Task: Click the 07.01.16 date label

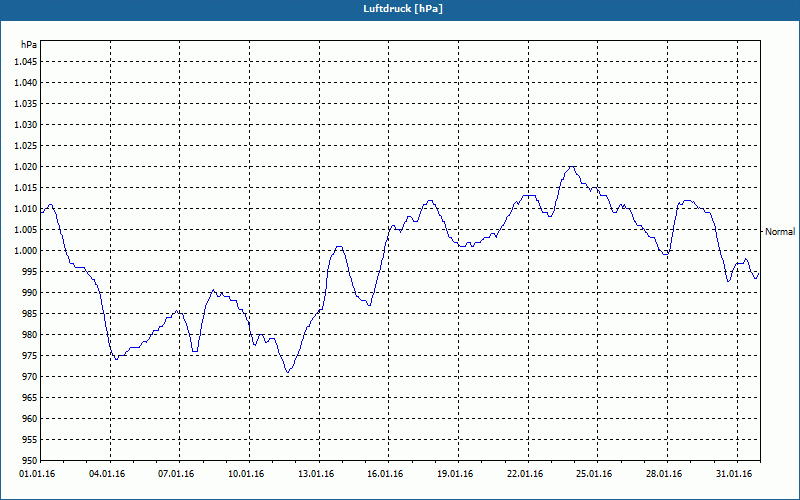Action: 176,474
